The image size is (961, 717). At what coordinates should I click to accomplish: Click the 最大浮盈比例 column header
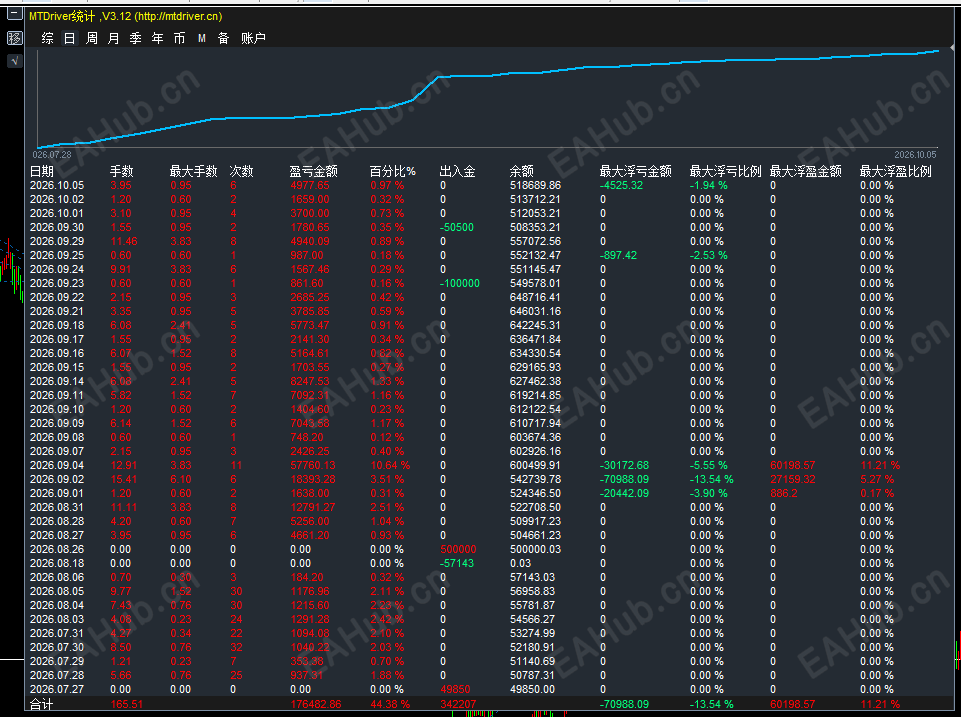point(896,172)
